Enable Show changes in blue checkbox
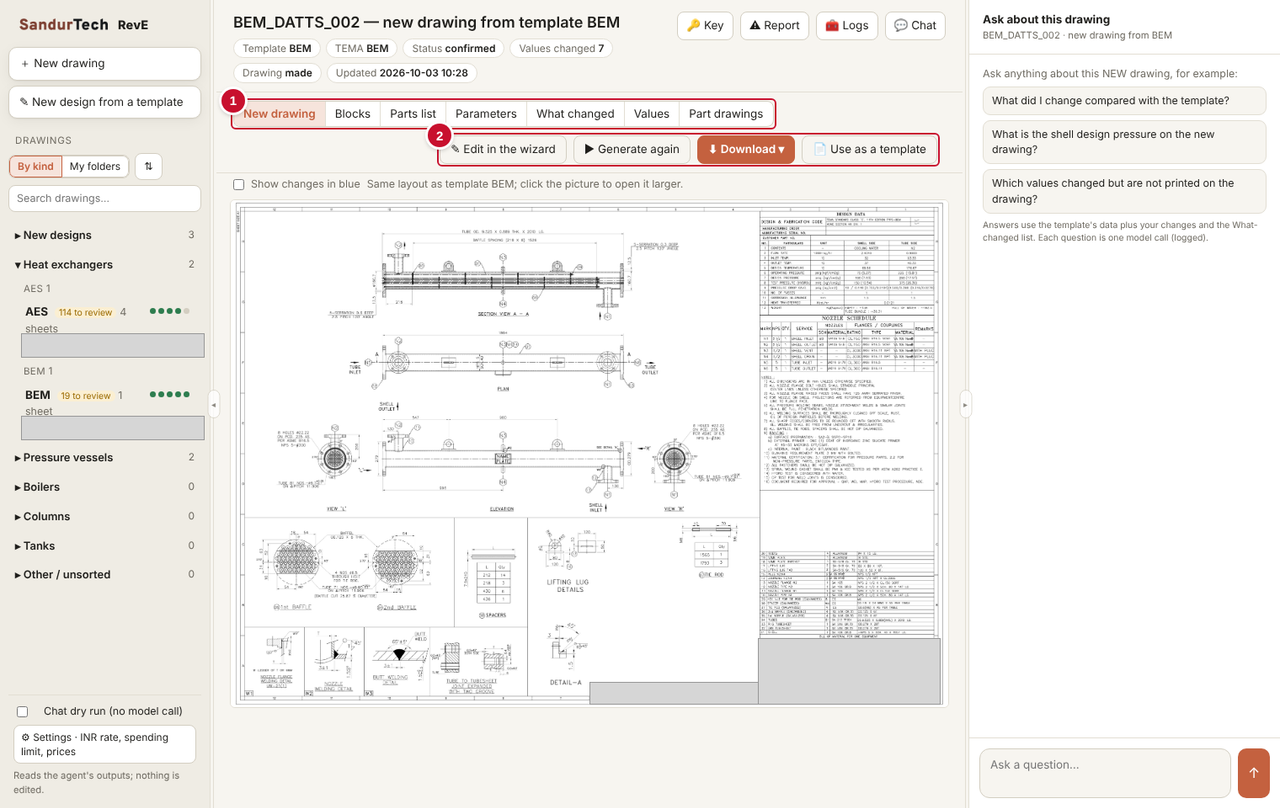 pos(239,184)
